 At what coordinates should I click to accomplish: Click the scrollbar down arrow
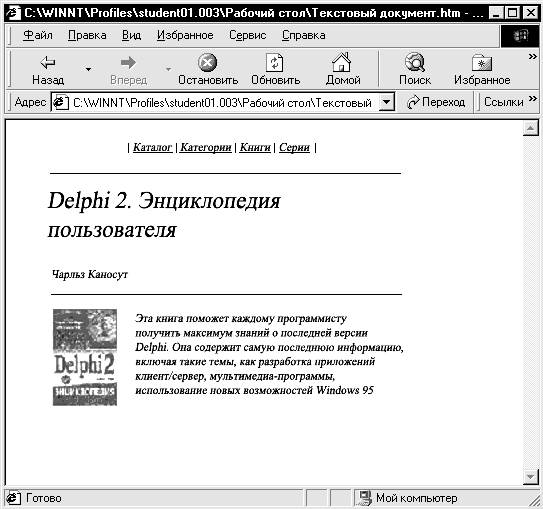[530, 477]
